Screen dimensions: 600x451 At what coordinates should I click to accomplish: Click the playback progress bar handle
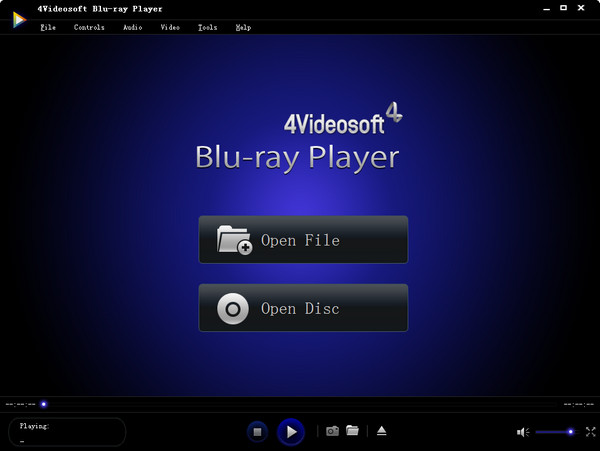tap(44, 404)
